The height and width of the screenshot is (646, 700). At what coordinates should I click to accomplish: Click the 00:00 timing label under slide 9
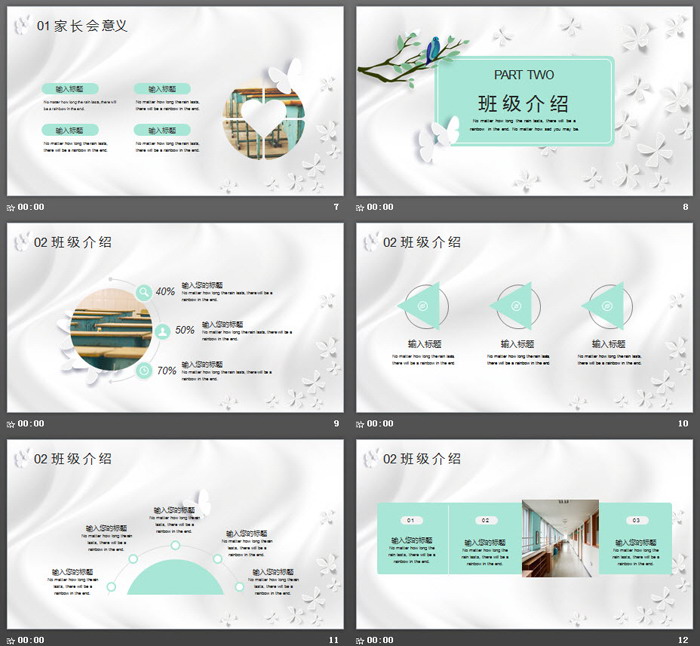point(31,423)
